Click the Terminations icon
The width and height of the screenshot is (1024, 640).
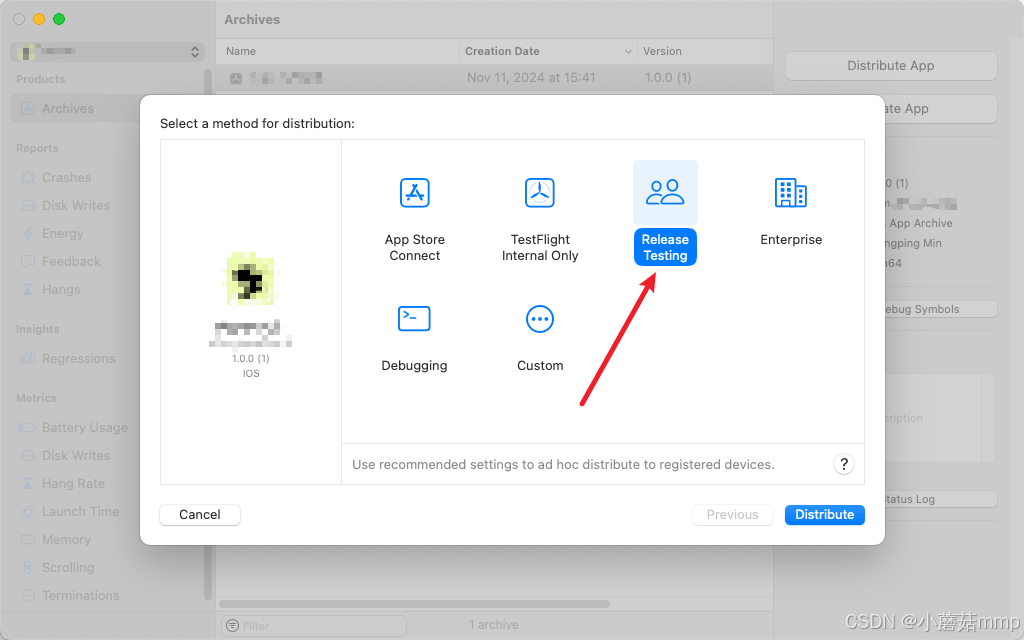click(28, 596)
